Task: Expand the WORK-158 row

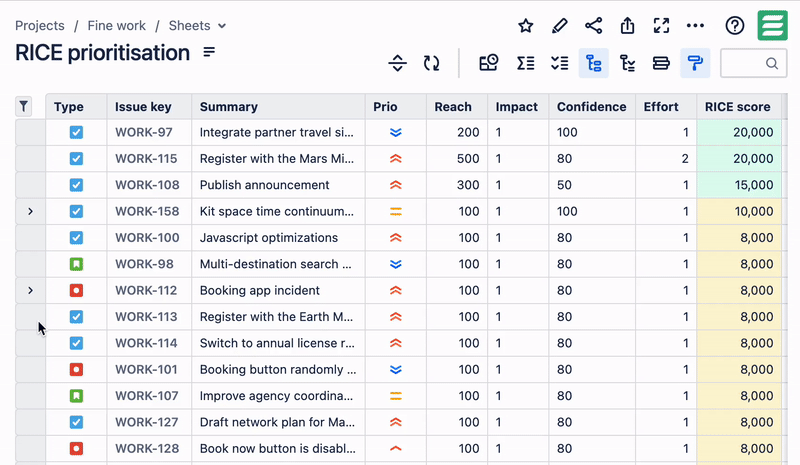Action: point(31,211)
